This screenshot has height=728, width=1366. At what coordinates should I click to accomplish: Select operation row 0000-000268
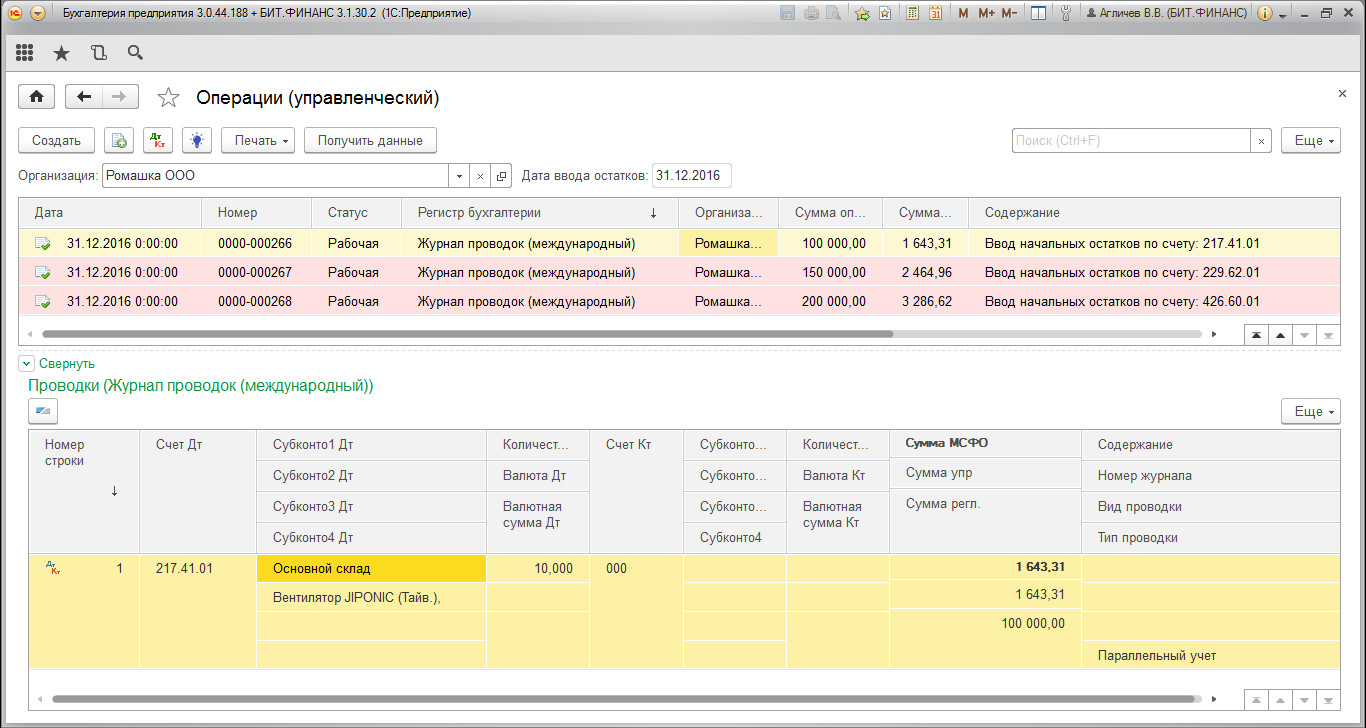(x=679, y=301)
